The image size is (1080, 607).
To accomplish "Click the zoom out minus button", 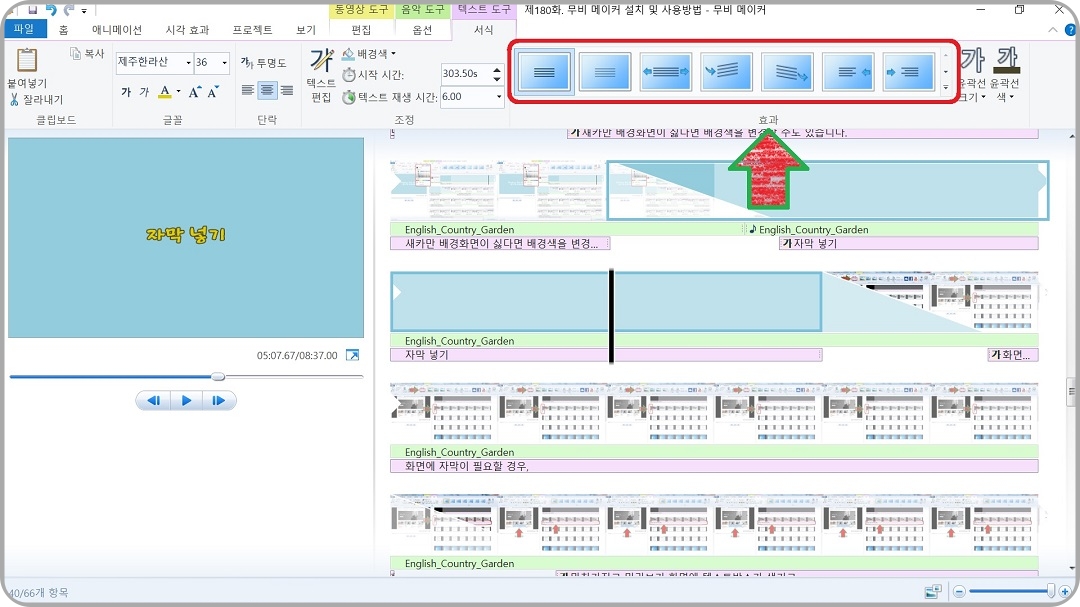I will (x=959, y=591).
